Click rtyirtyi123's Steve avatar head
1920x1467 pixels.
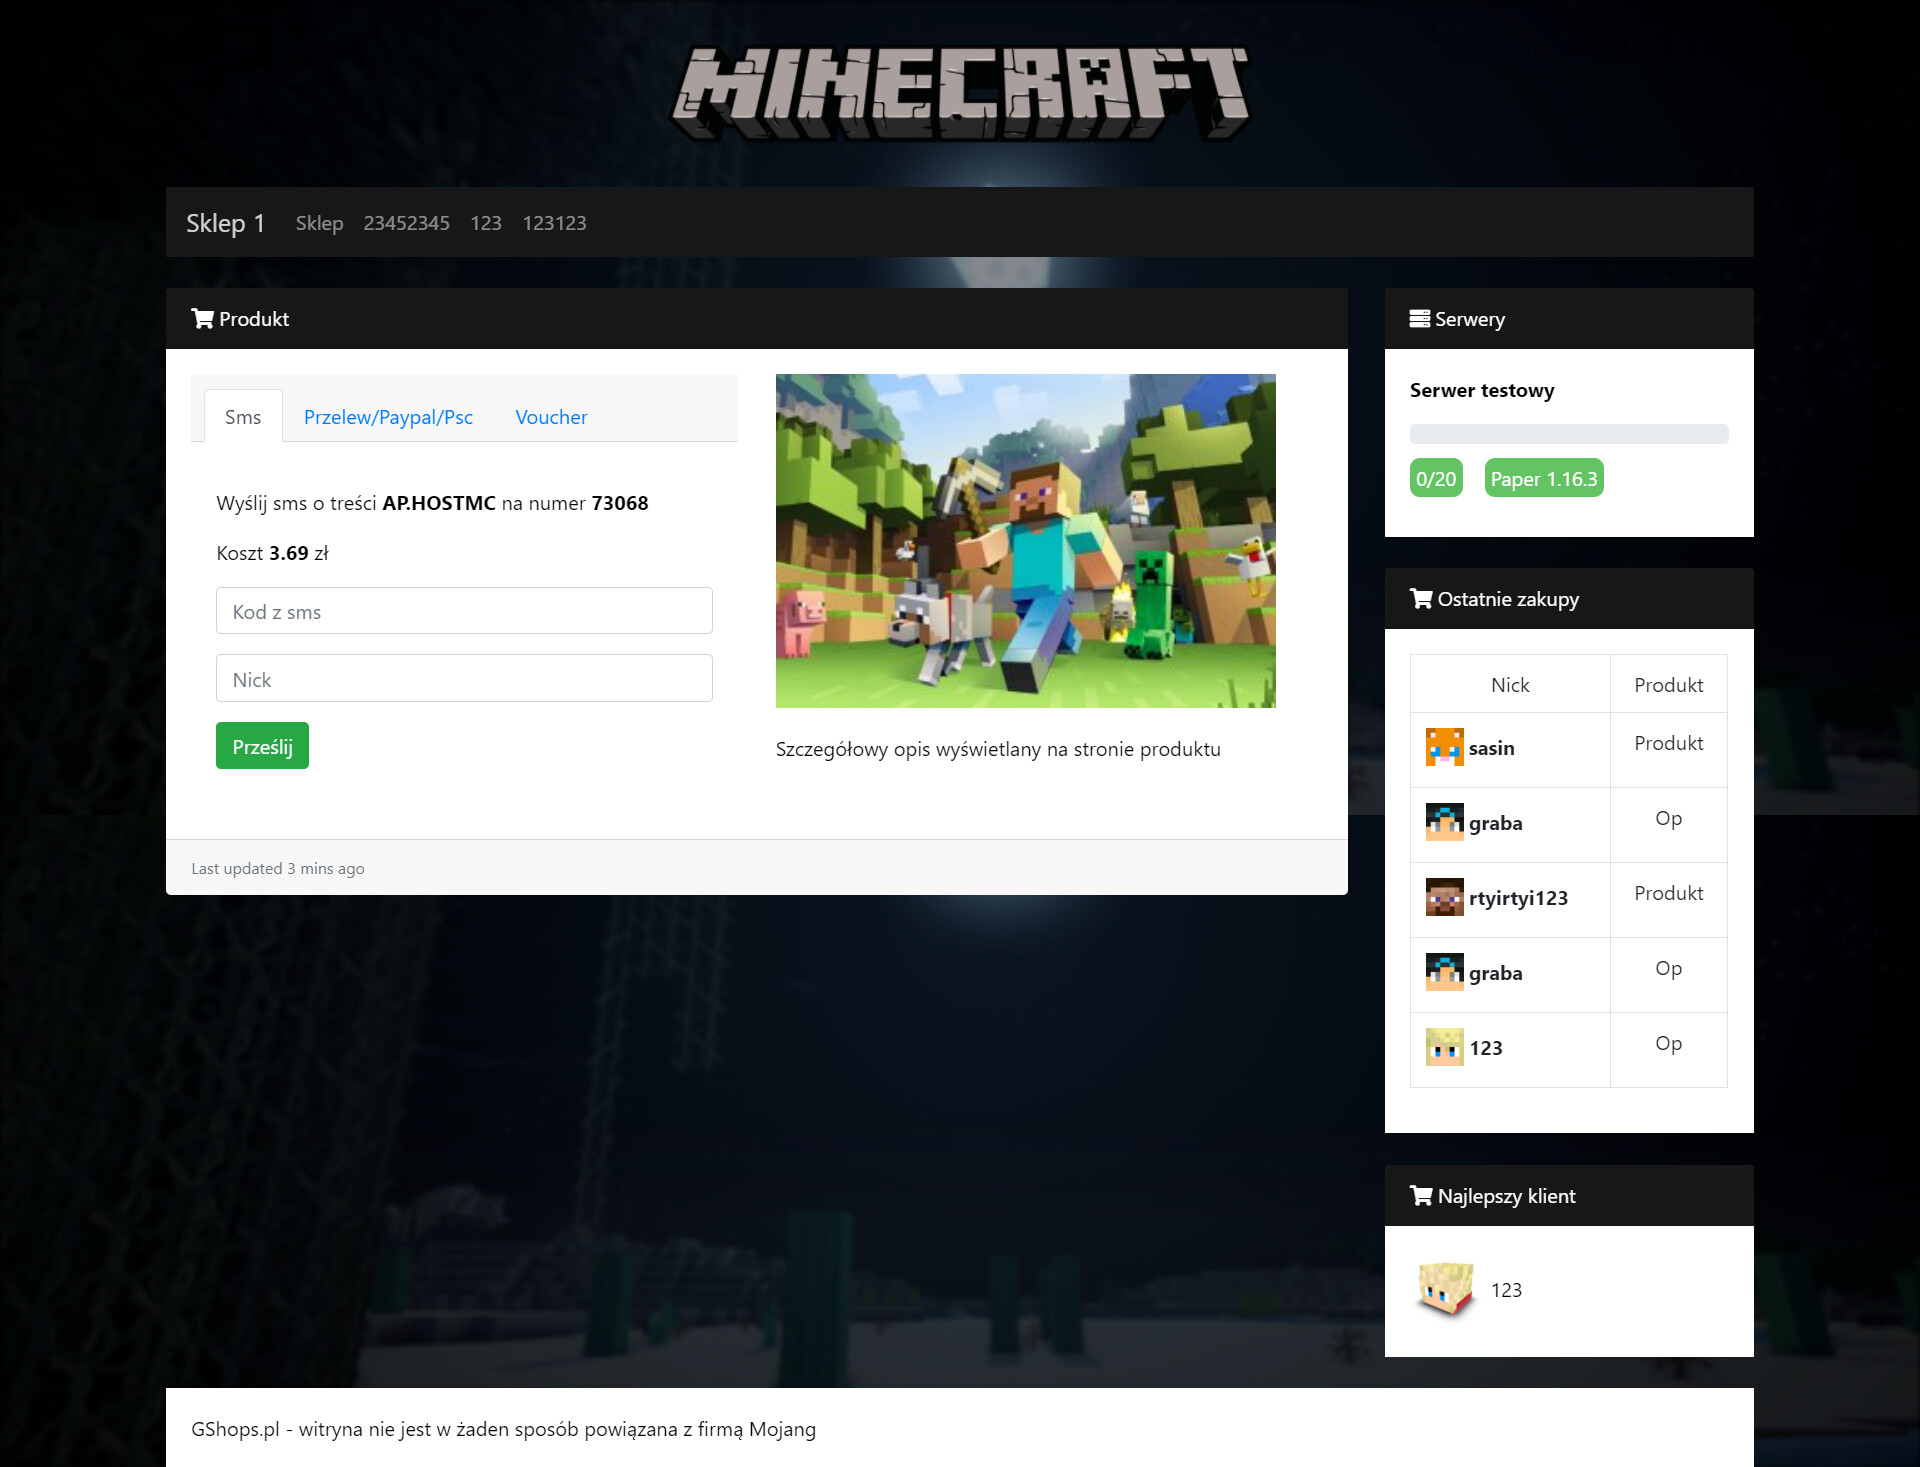[1444, 898]
